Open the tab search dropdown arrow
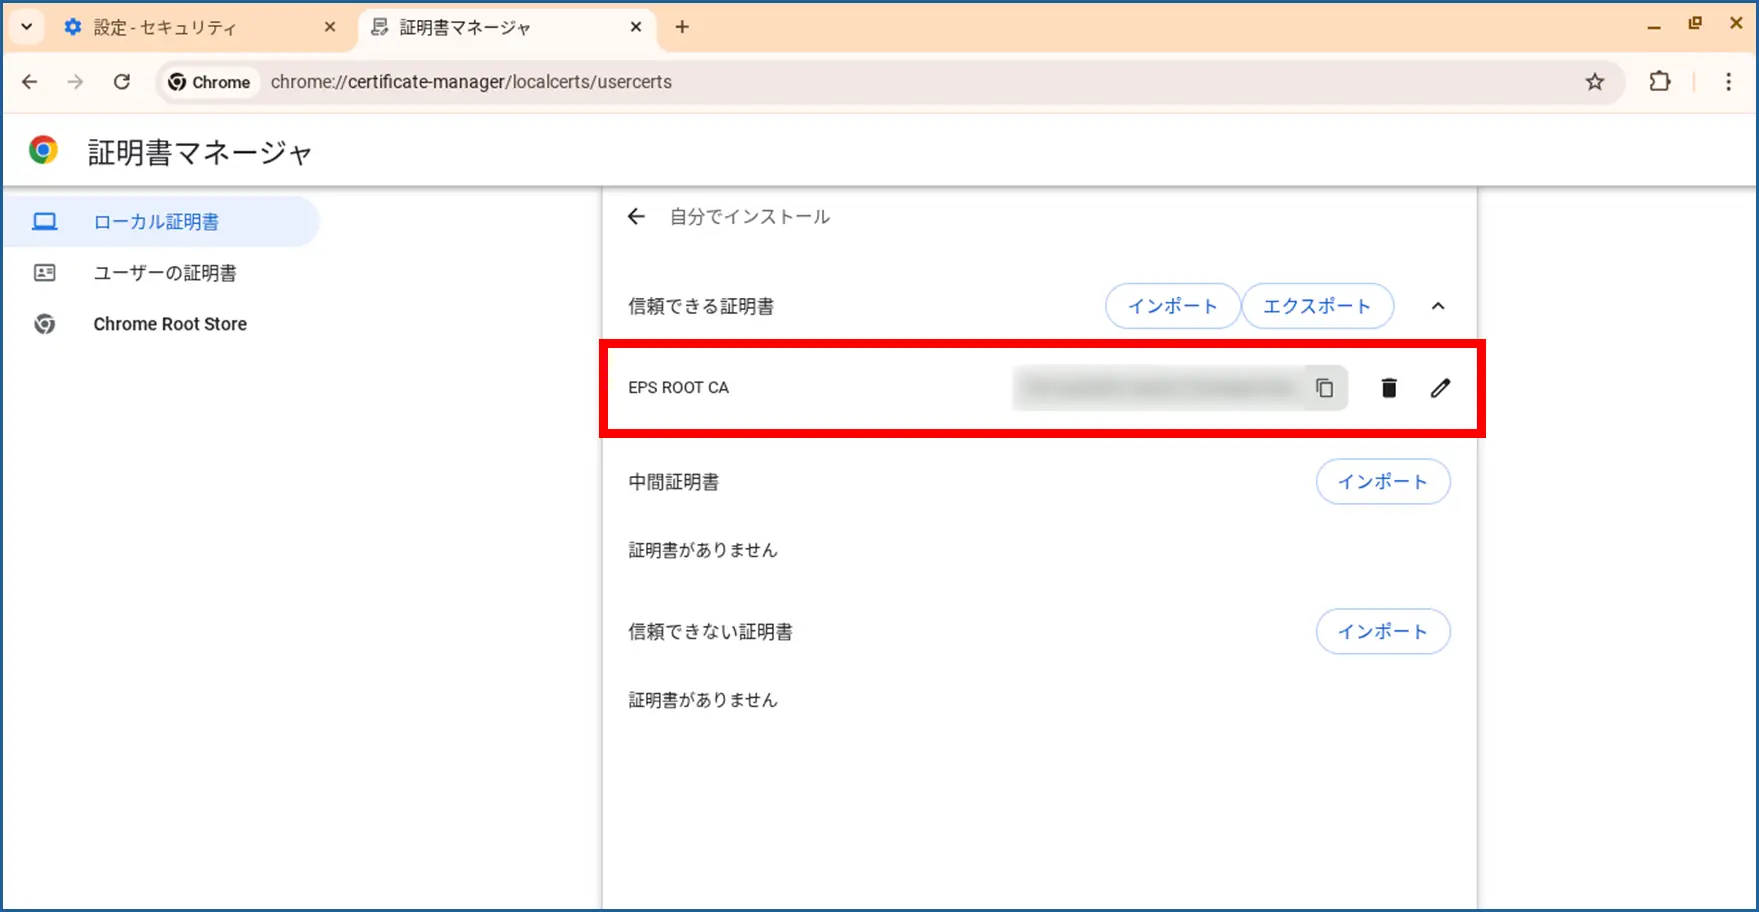 coord(27,27)
